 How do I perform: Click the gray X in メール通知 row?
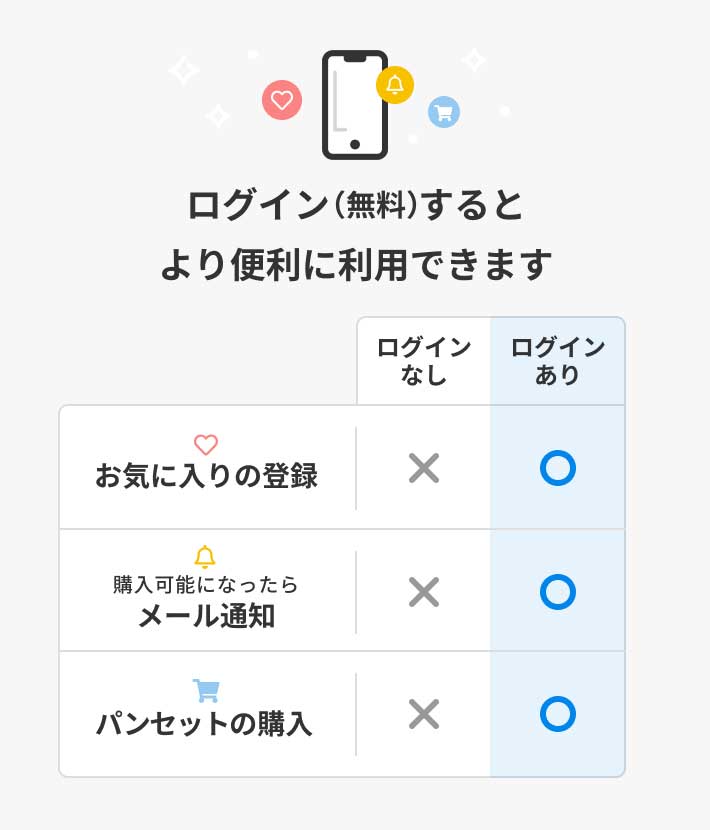pos(424,592)
